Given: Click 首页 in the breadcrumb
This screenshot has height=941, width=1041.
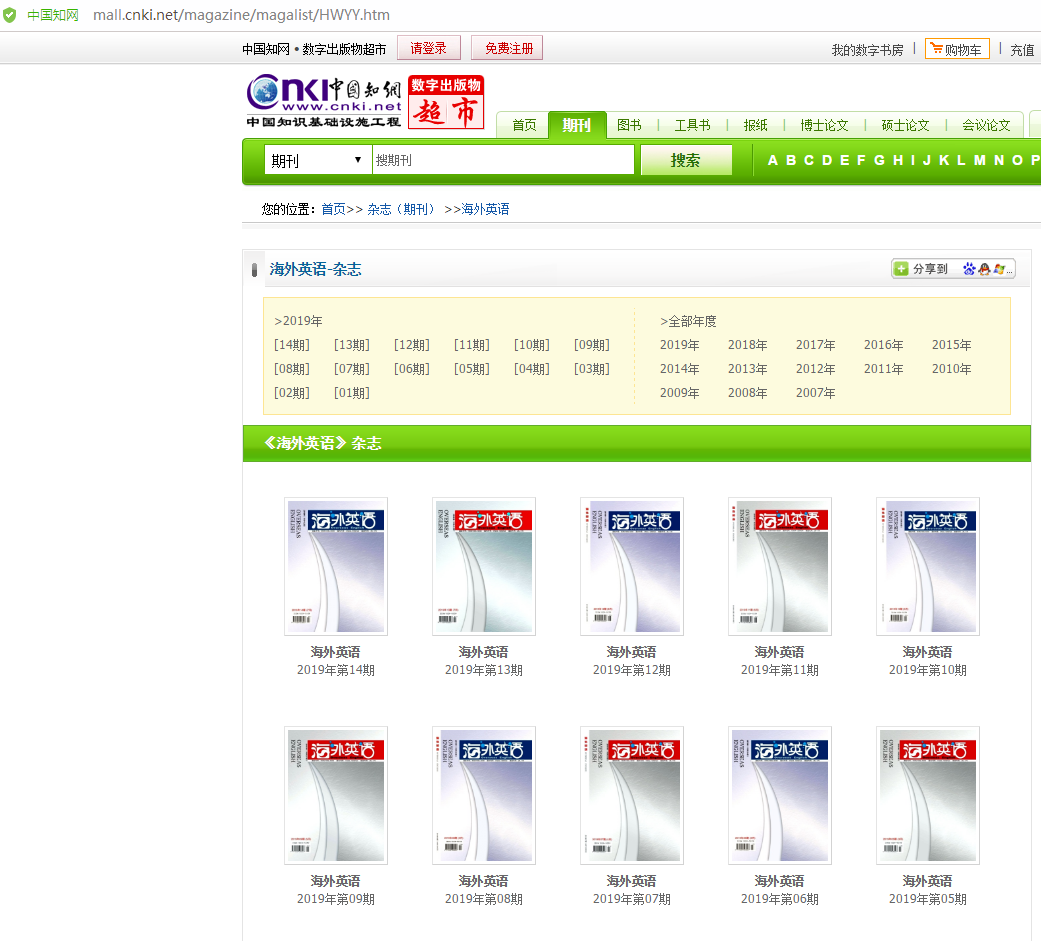Looking at the screenshot, I should click(333, 209).
